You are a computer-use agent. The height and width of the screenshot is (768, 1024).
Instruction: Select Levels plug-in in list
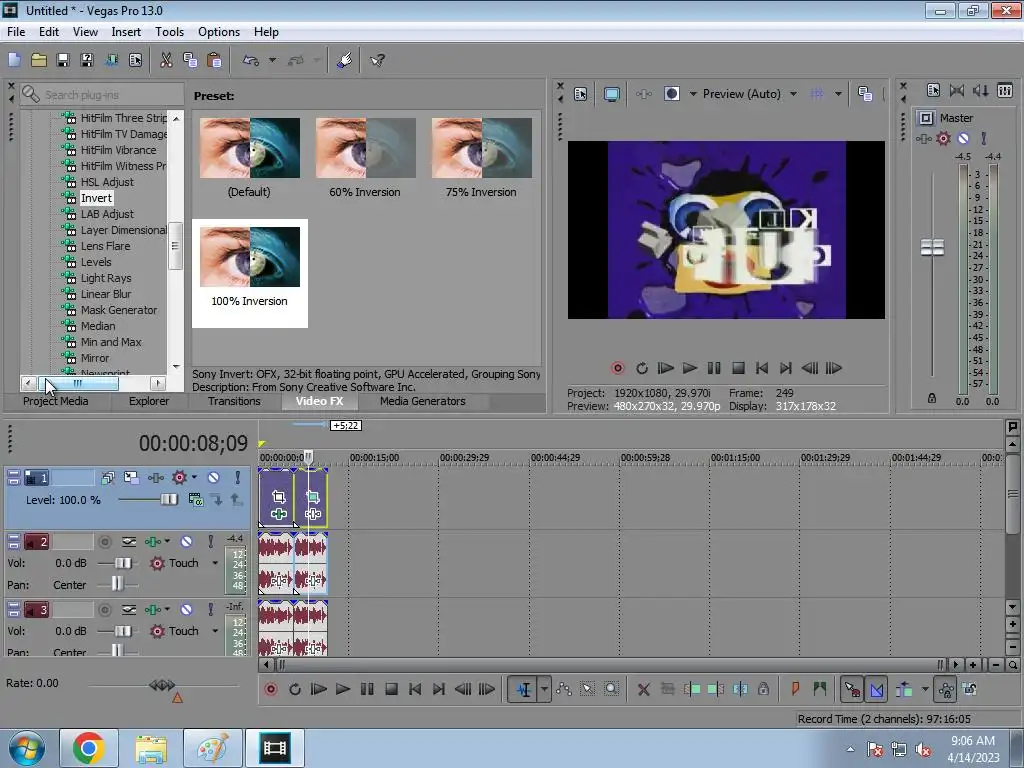[96, 262]
